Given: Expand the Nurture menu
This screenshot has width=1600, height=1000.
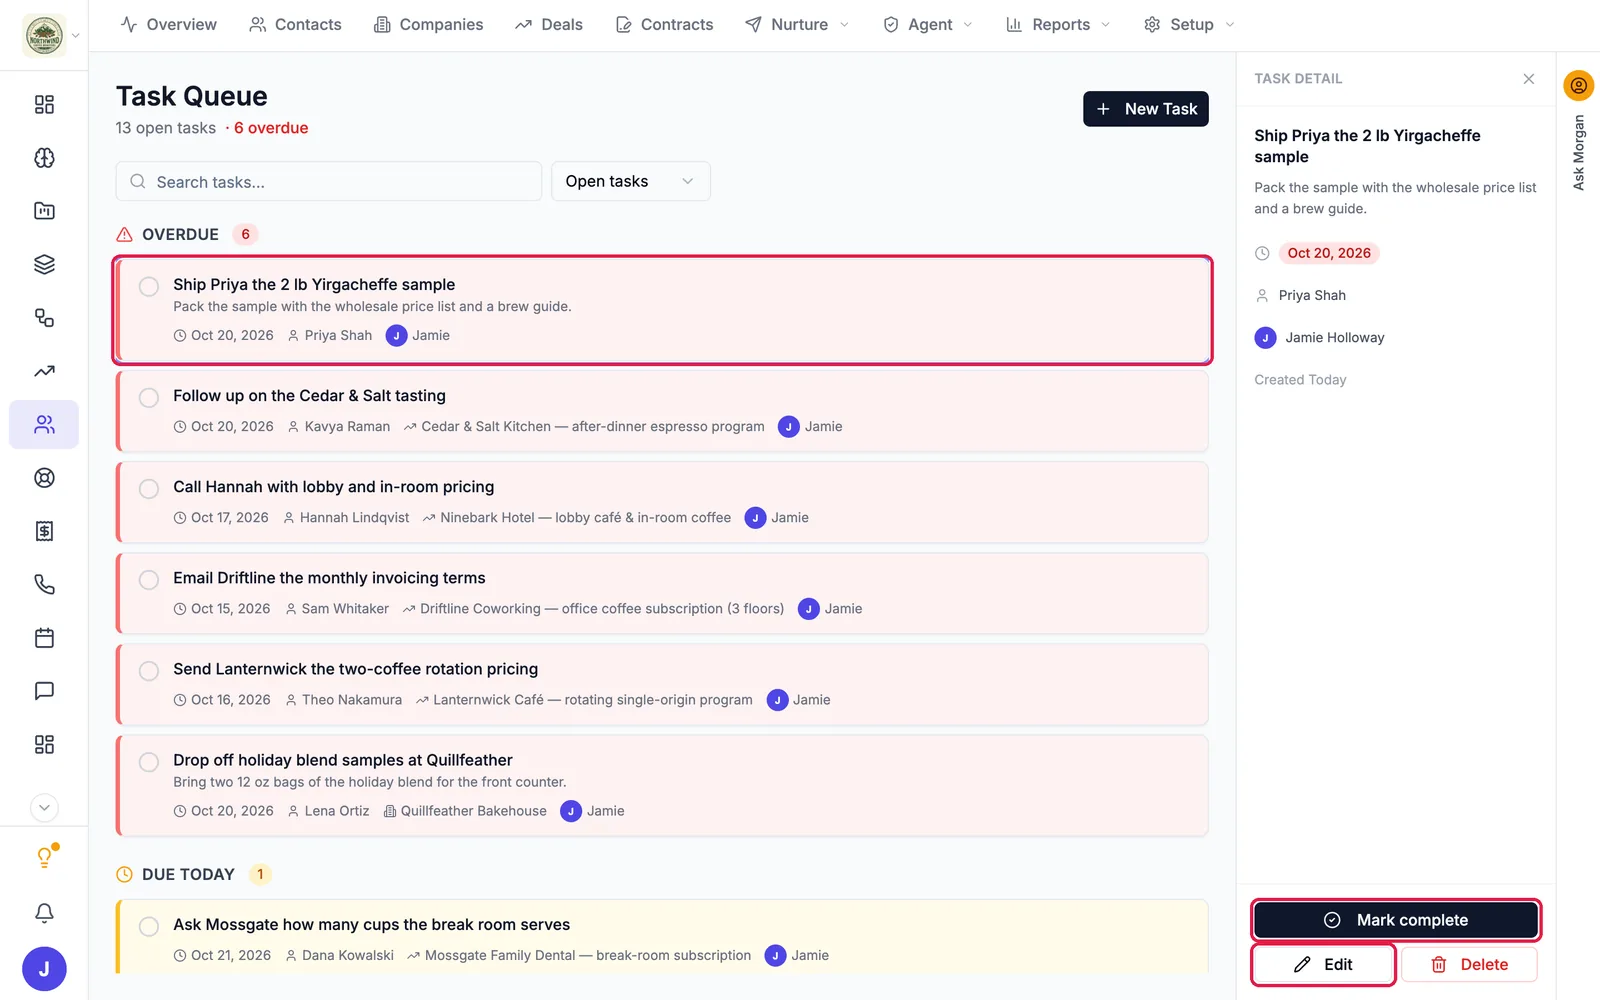Looking at the screenshot, I should pos(798,25).
